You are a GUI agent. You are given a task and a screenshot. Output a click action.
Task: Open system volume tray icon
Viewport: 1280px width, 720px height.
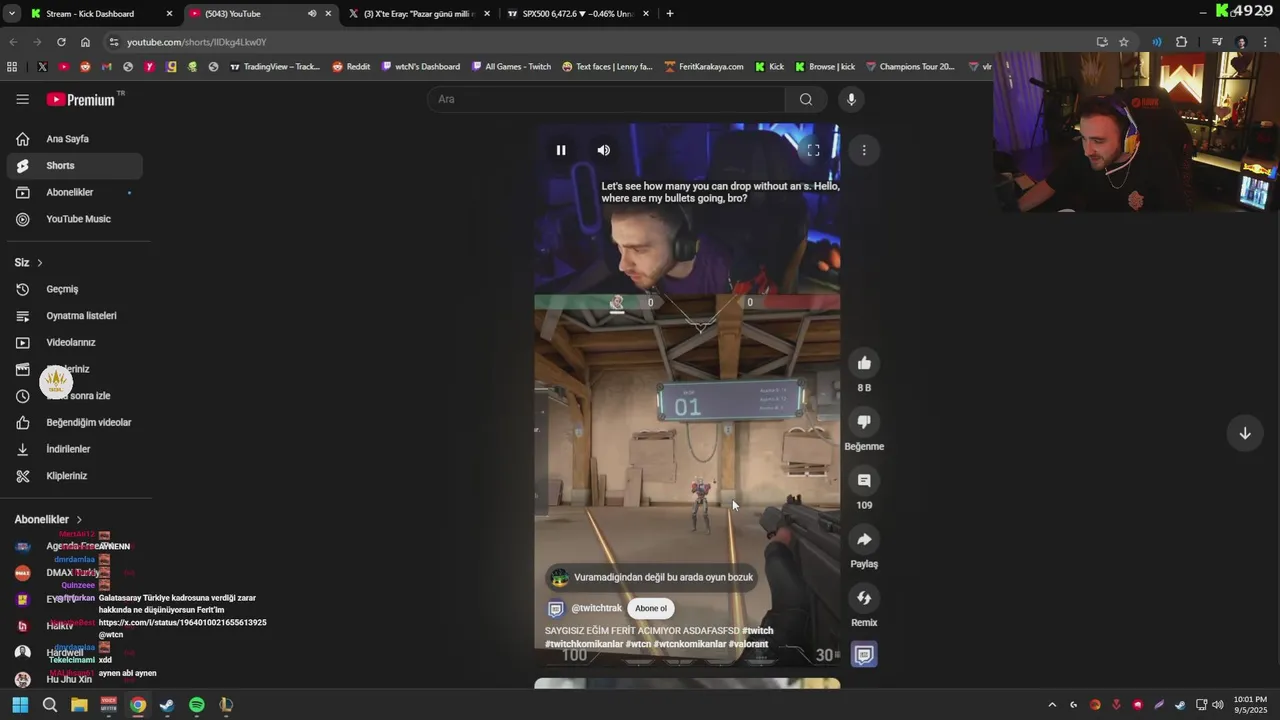click(1217, 705)
